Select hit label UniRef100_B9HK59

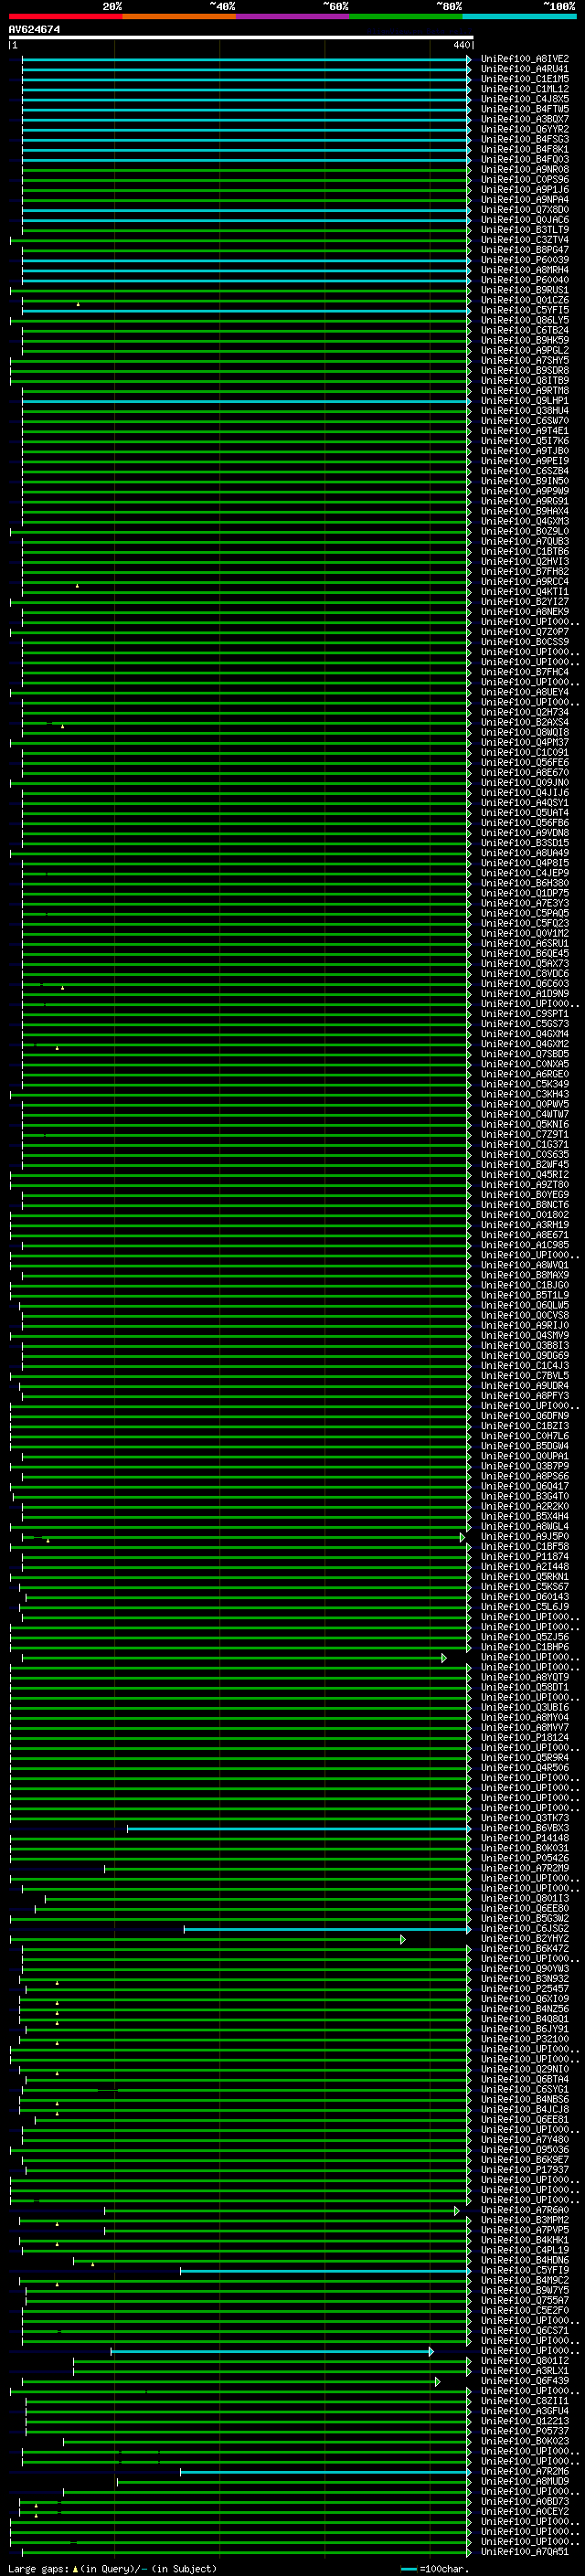coord(525,340)
